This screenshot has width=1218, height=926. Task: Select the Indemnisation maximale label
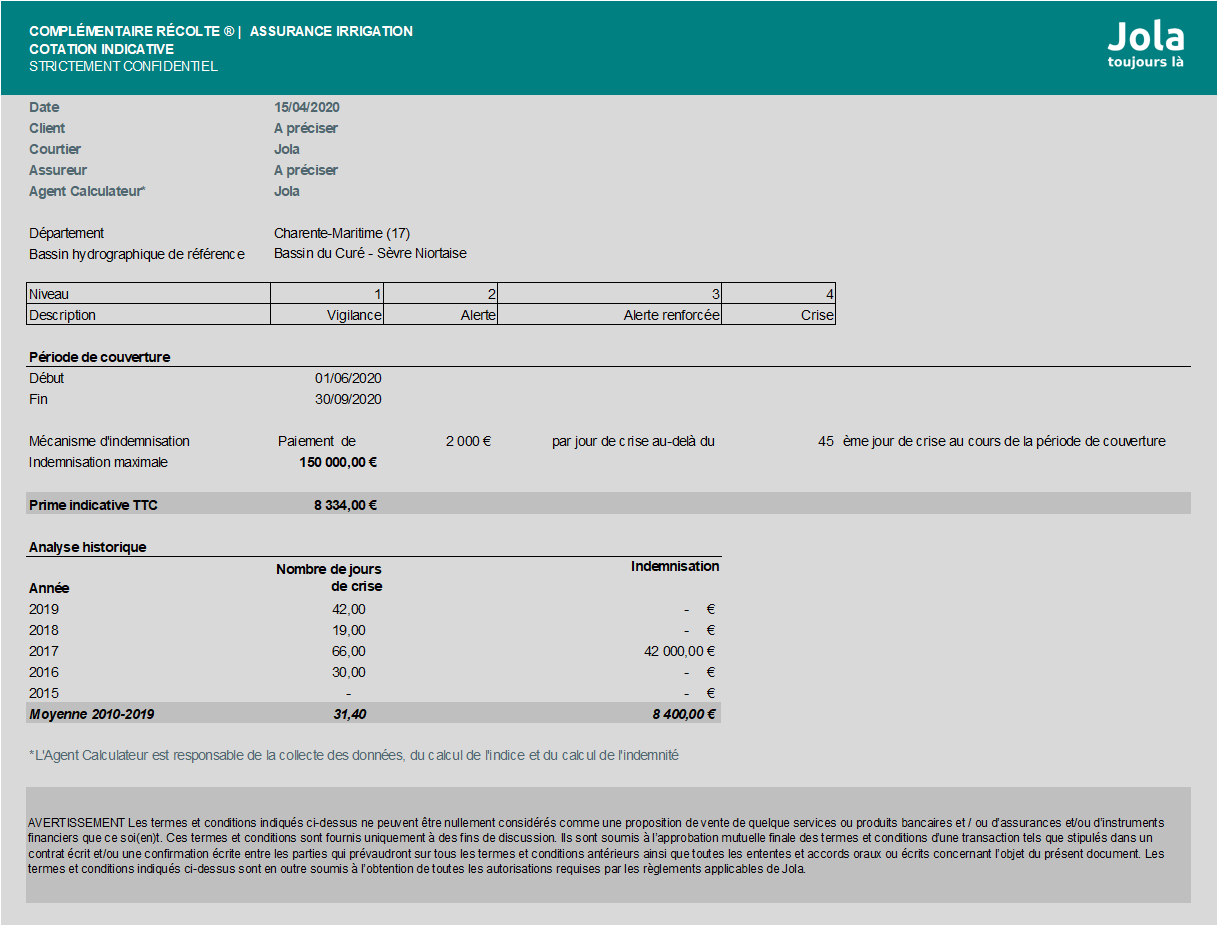click(99, 462)
